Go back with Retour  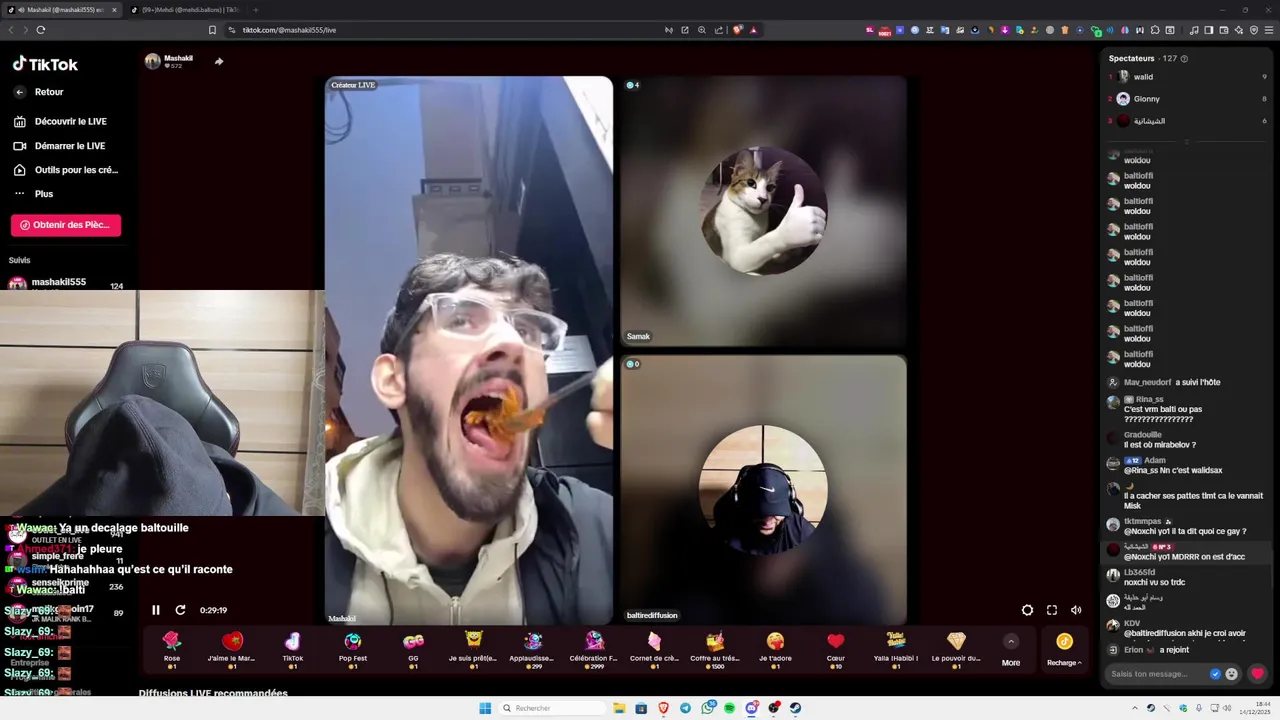point(39,92)
